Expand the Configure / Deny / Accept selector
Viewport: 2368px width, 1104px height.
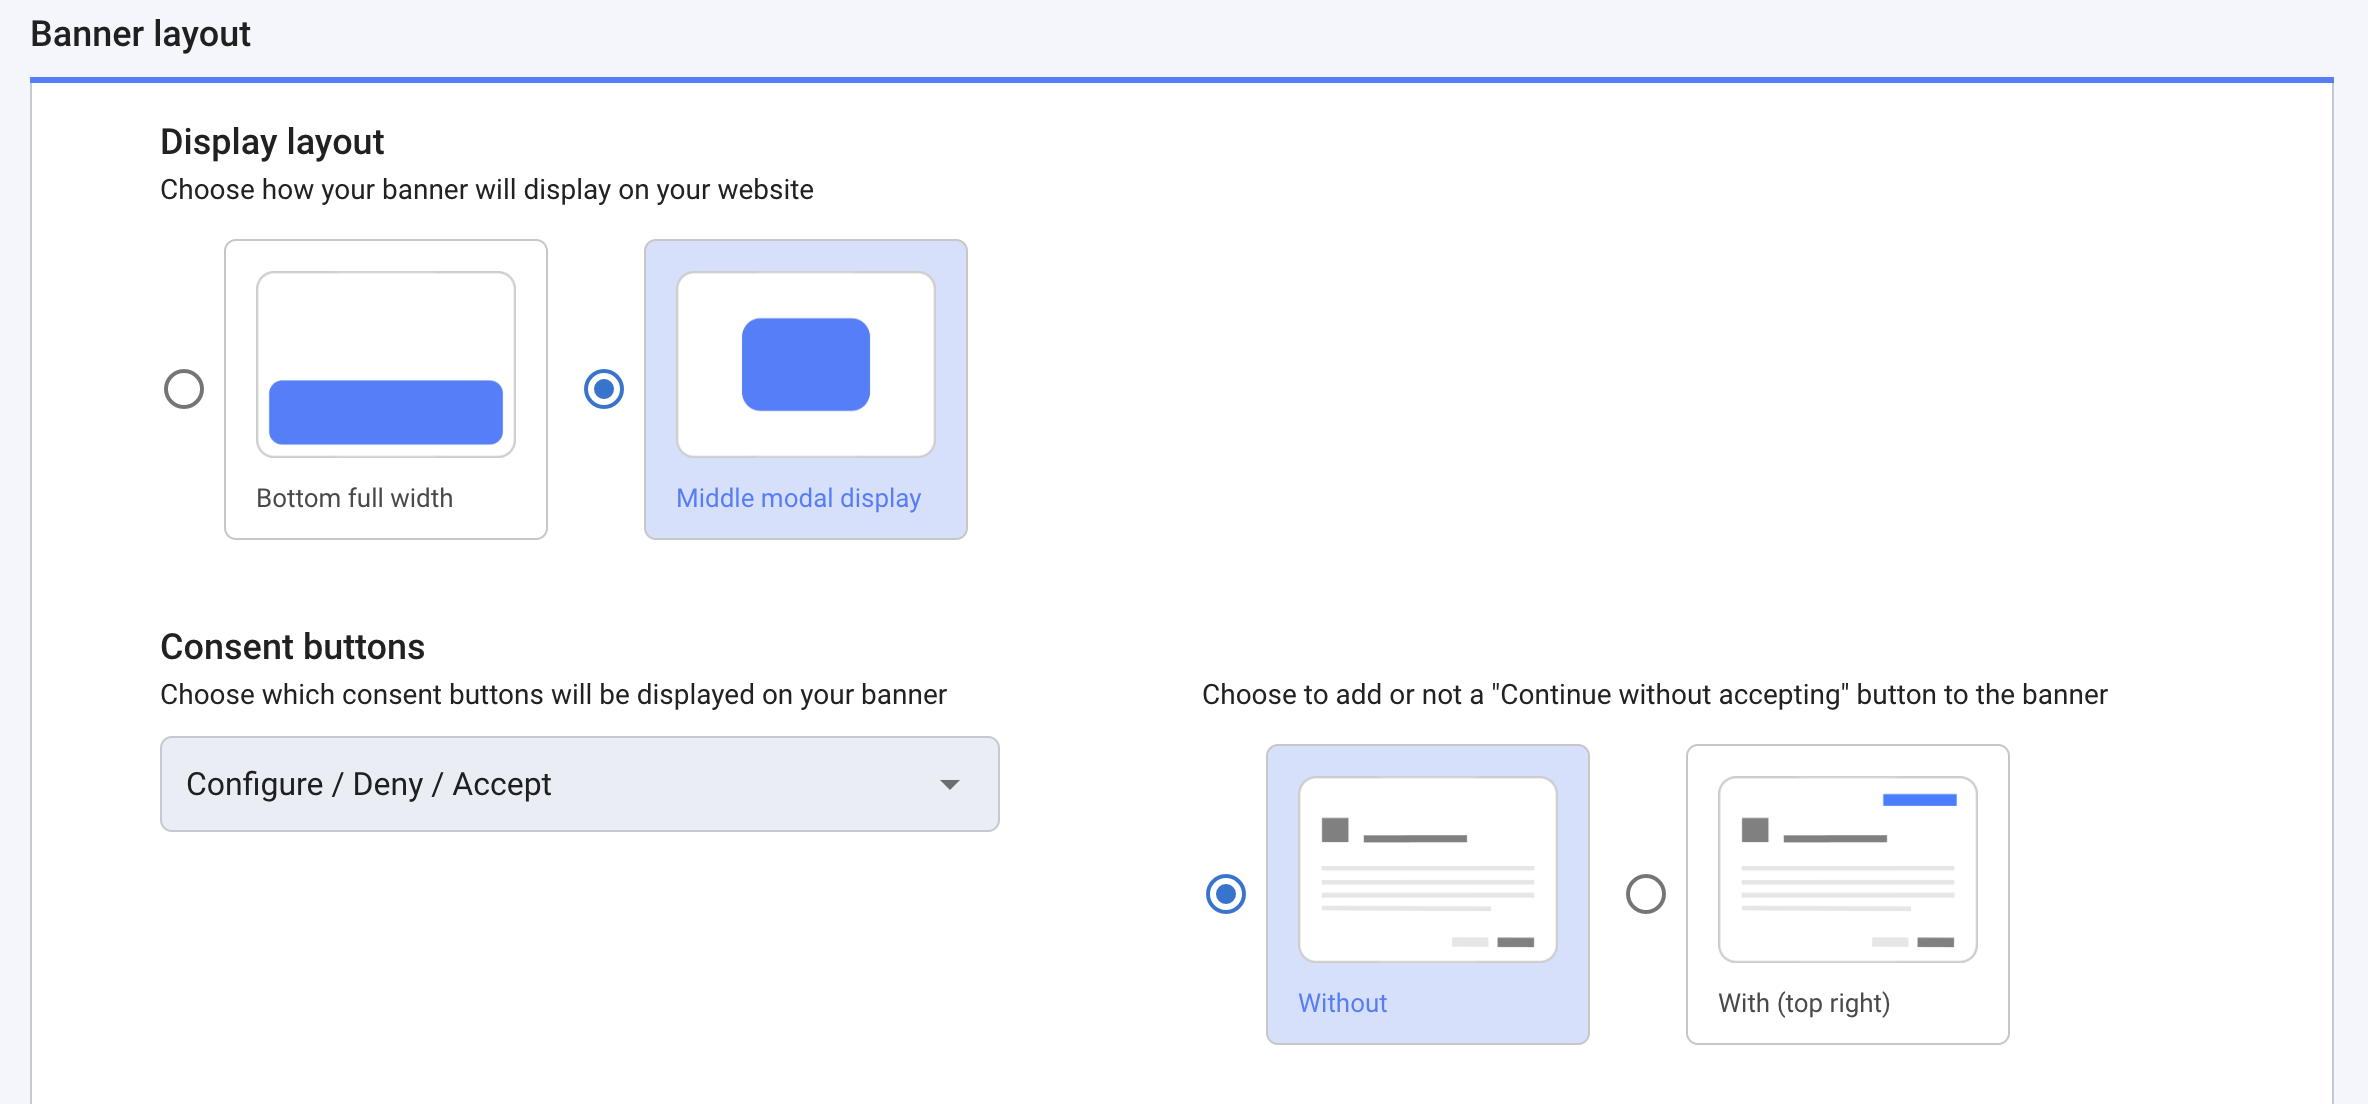(x=579, y=784)
